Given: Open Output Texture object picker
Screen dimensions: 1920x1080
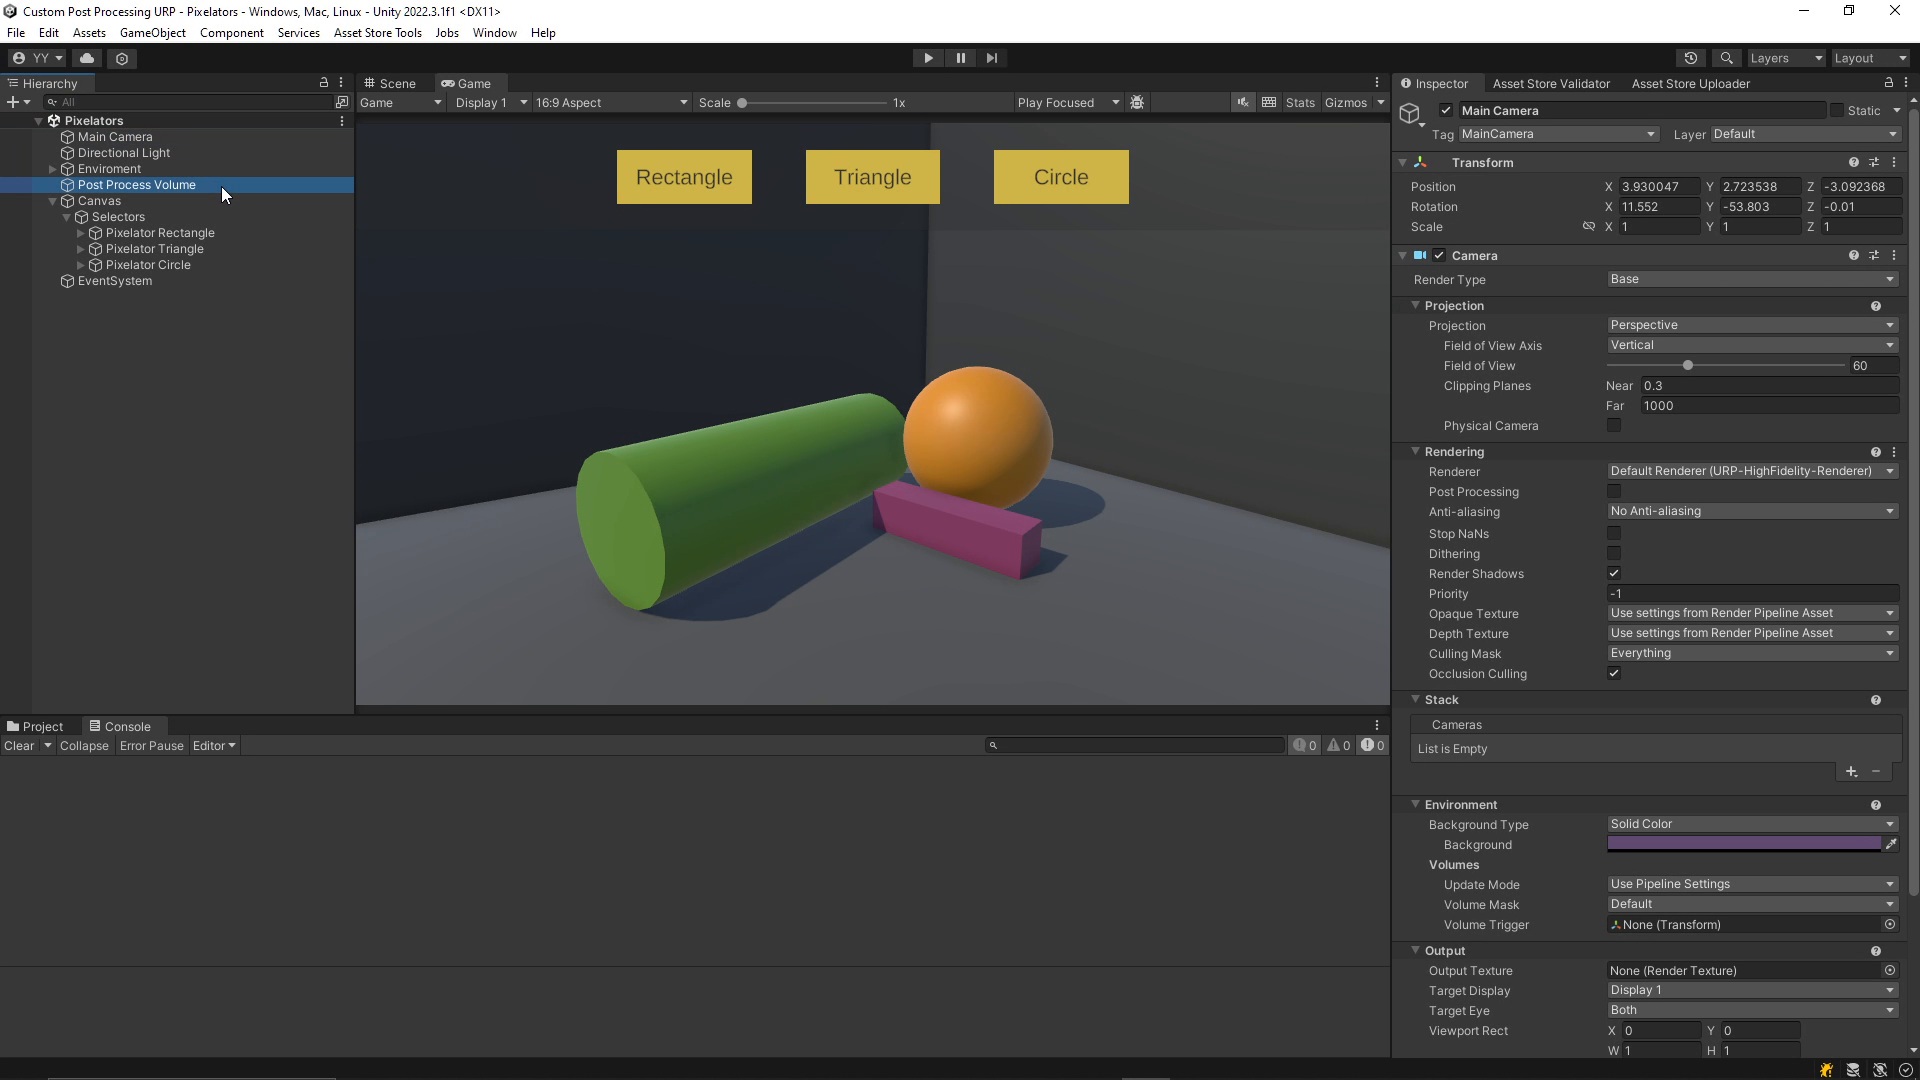Looking at the screenshot, I should coord(1890,971).
